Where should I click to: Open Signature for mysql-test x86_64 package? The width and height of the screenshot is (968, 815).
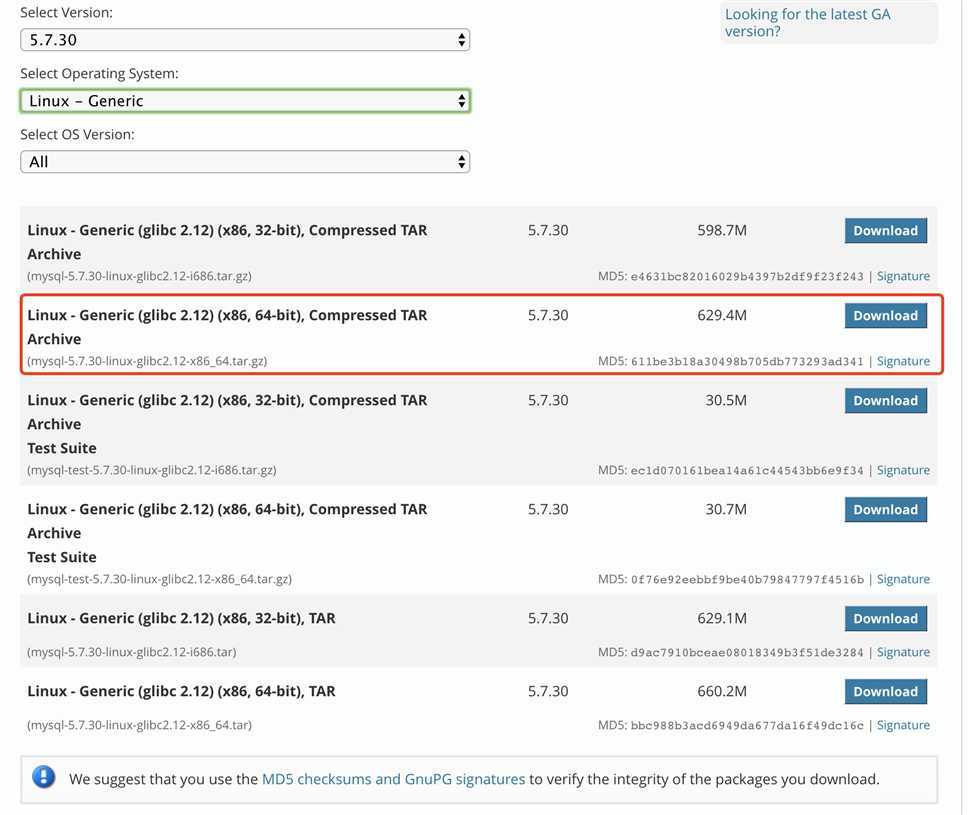(x=903, y=580)
